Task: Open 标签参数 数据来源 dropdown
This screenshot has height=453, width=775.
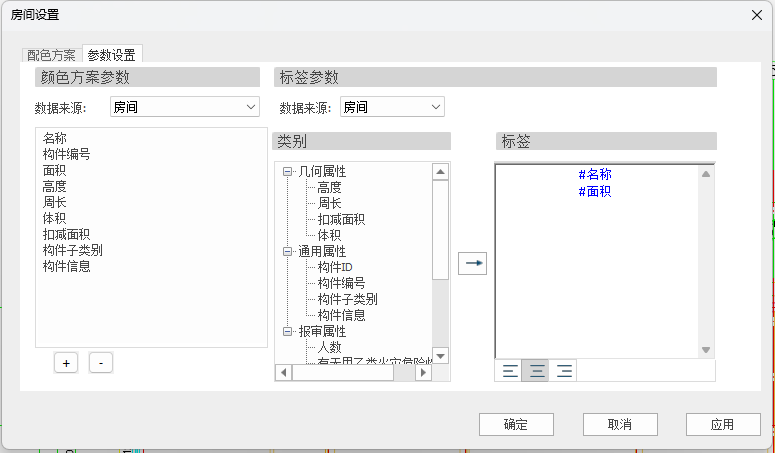Action: click(x=392, y=107)
